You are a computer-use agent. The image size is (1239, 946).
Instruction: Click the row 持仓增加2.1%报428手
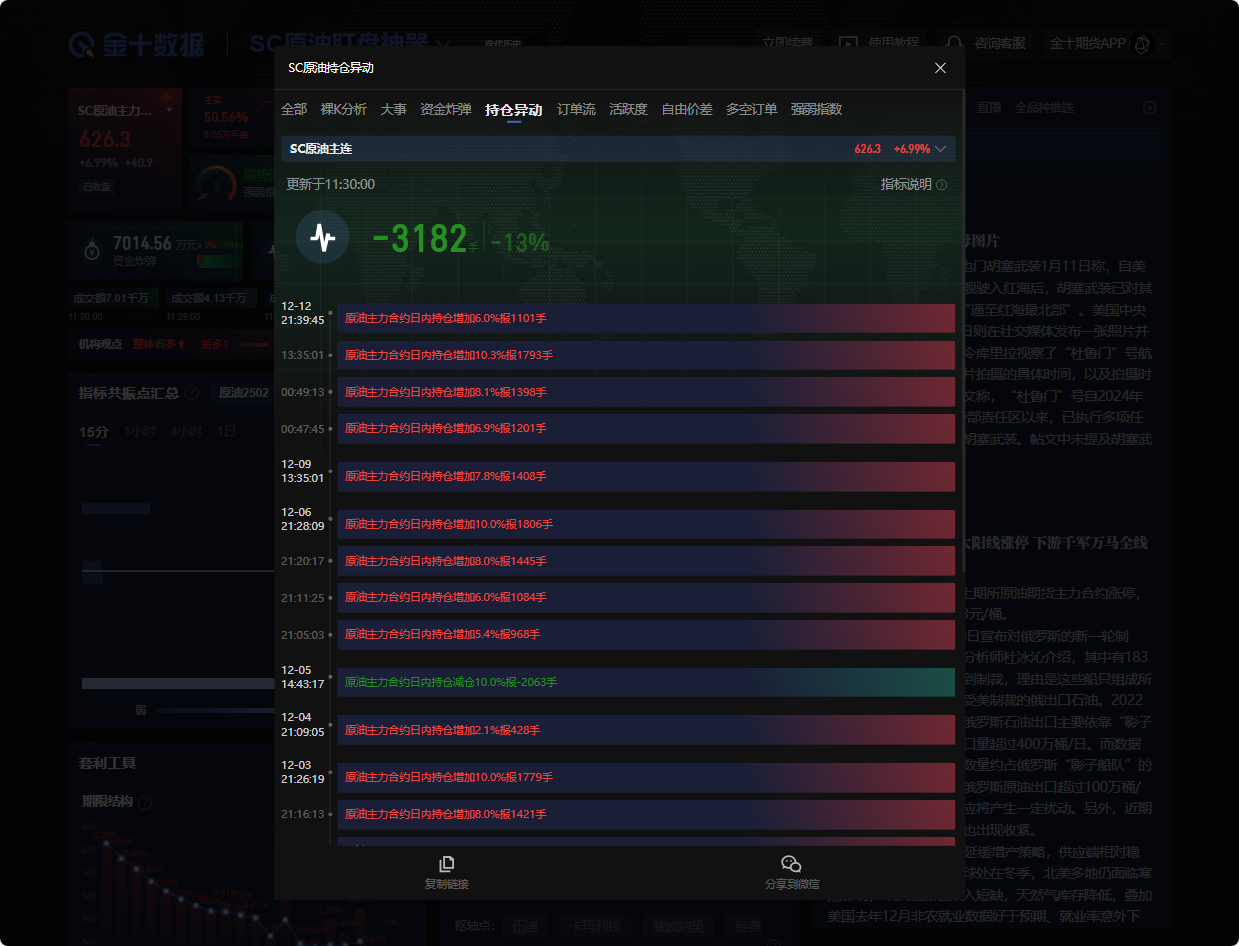(646, 730)
